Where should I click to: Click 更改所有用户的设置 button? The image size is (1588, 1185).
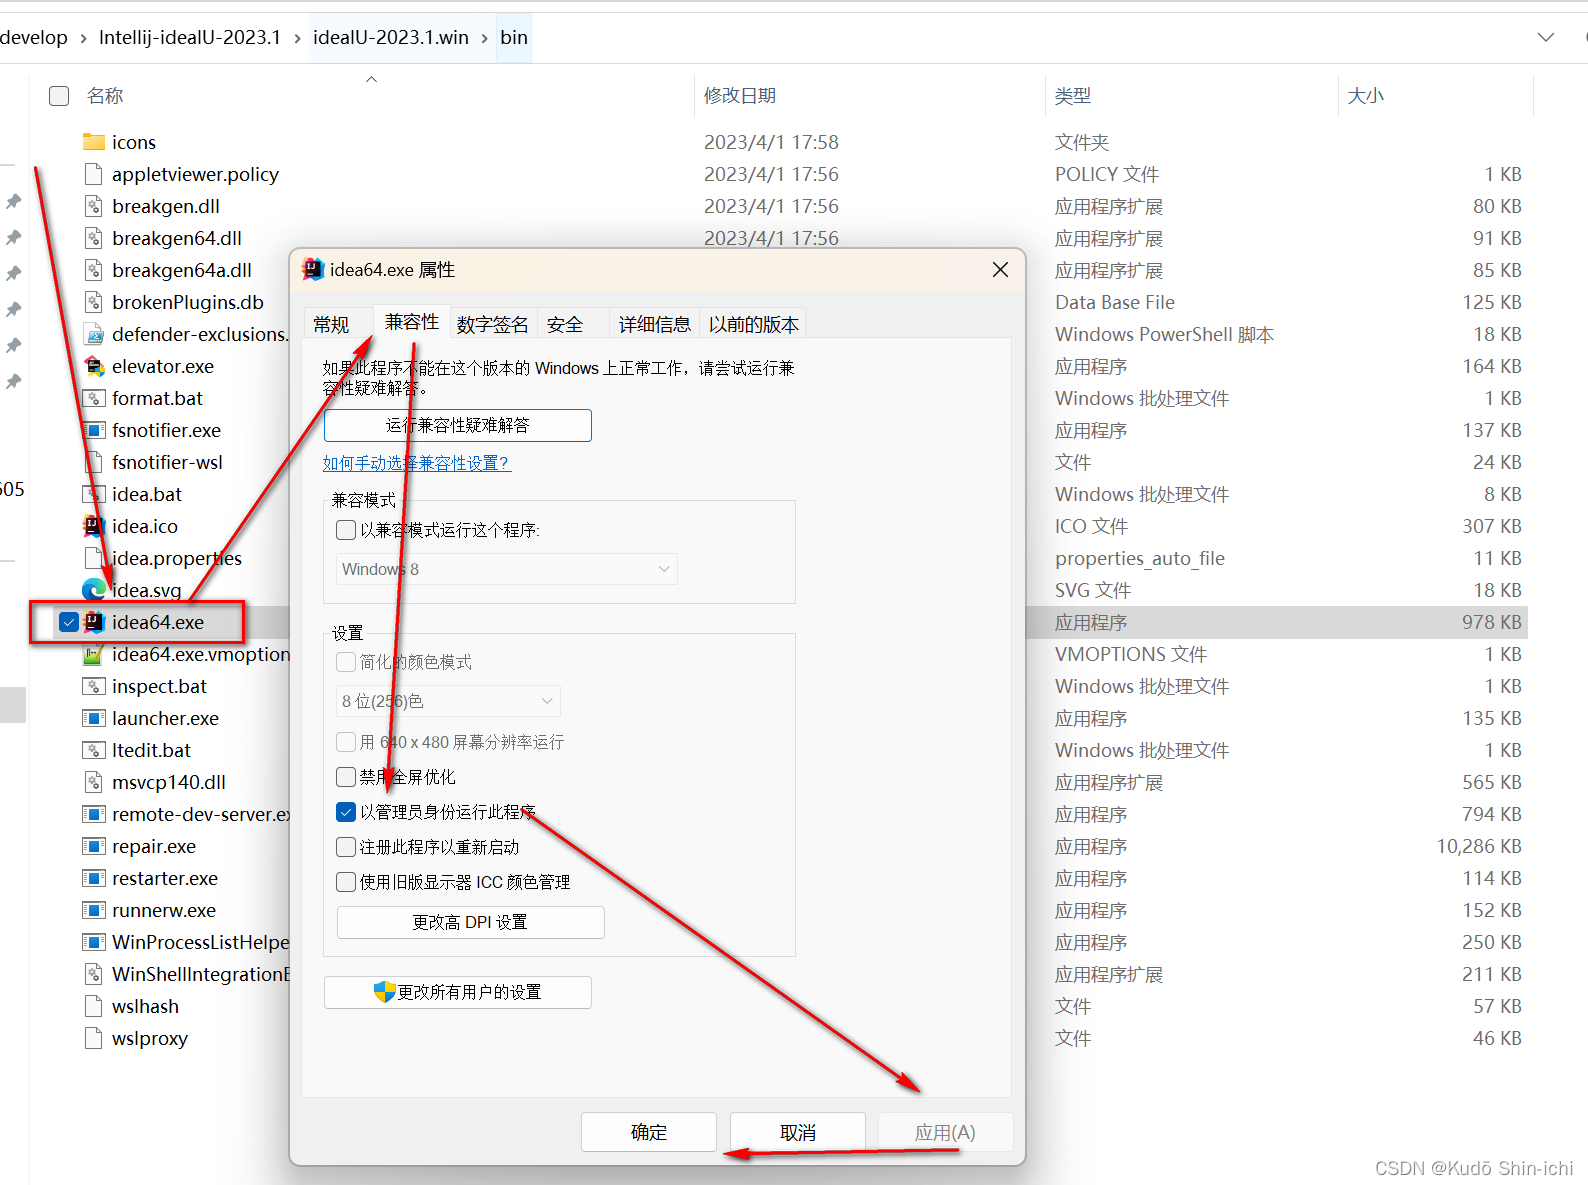pos(458,992)
